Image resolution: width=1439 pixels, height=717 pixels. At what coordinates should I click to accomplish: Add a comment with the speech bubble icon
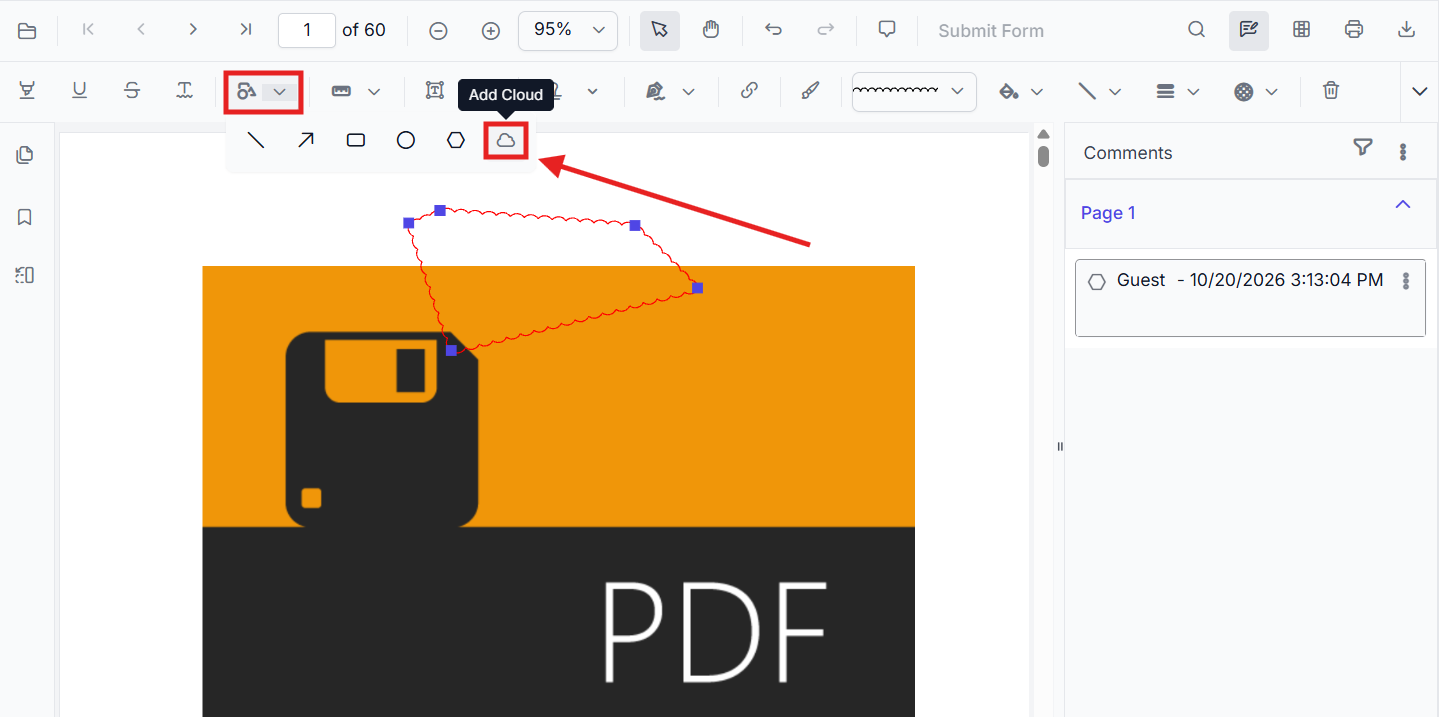coord(887,30)
